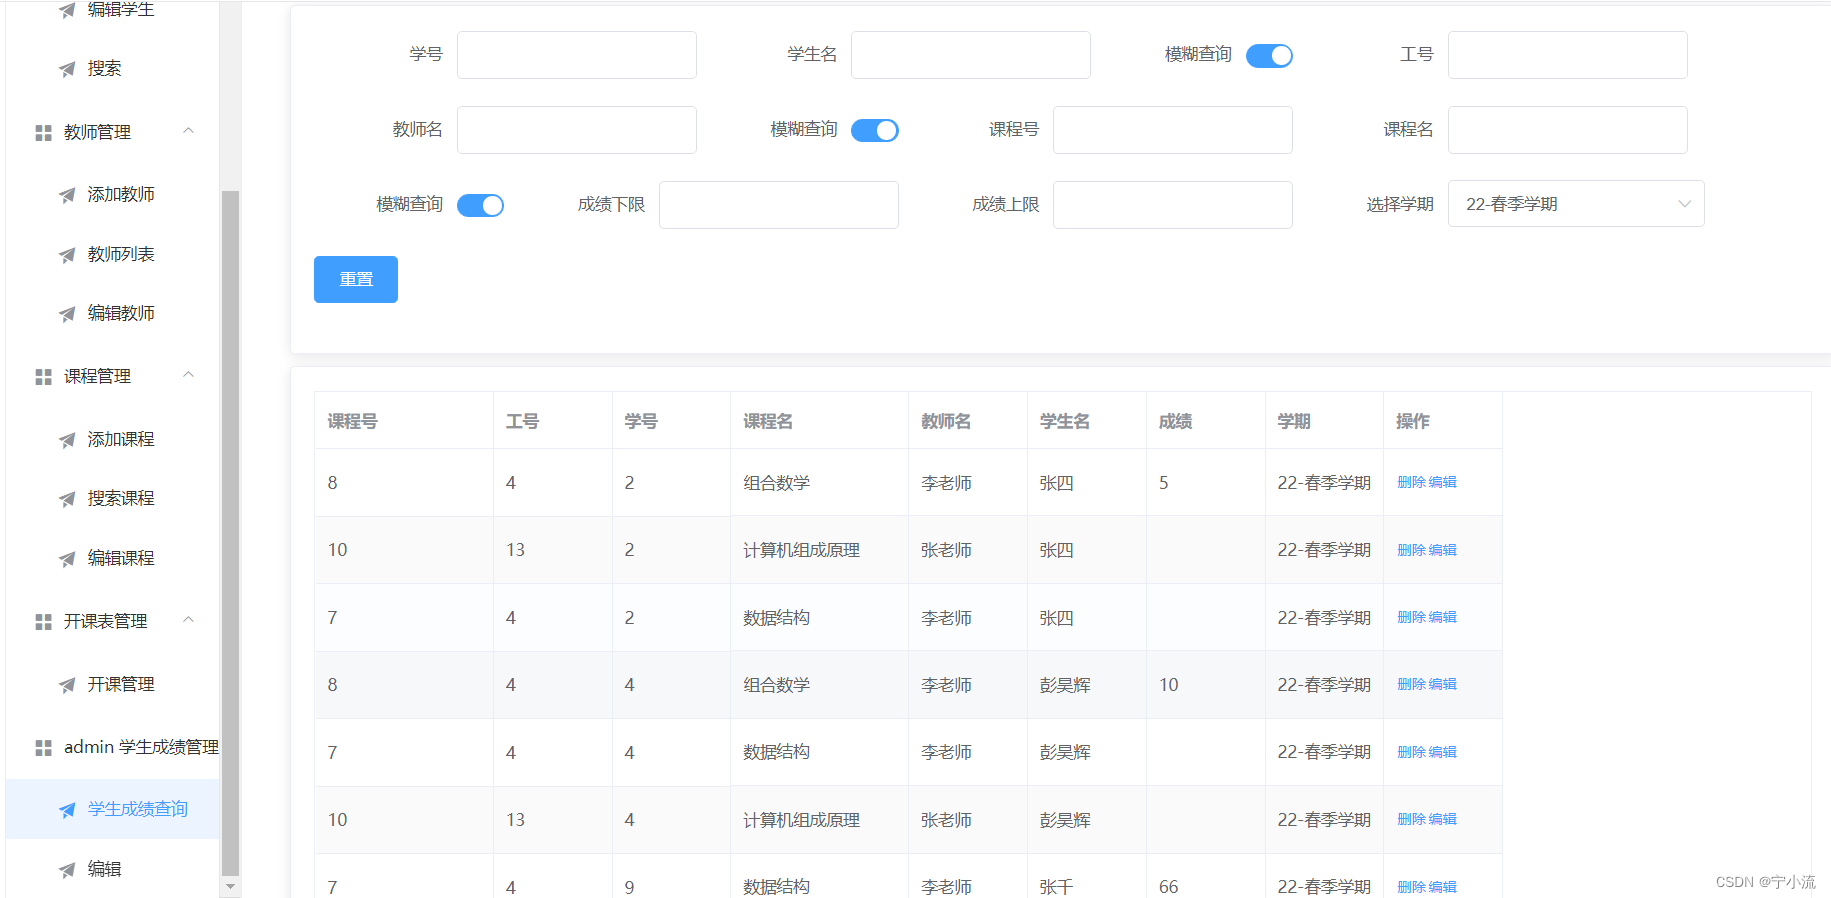This screenshot has height=898, width=1831.
Task: Focus the 课程号 input field
Action: (1173, 130)
